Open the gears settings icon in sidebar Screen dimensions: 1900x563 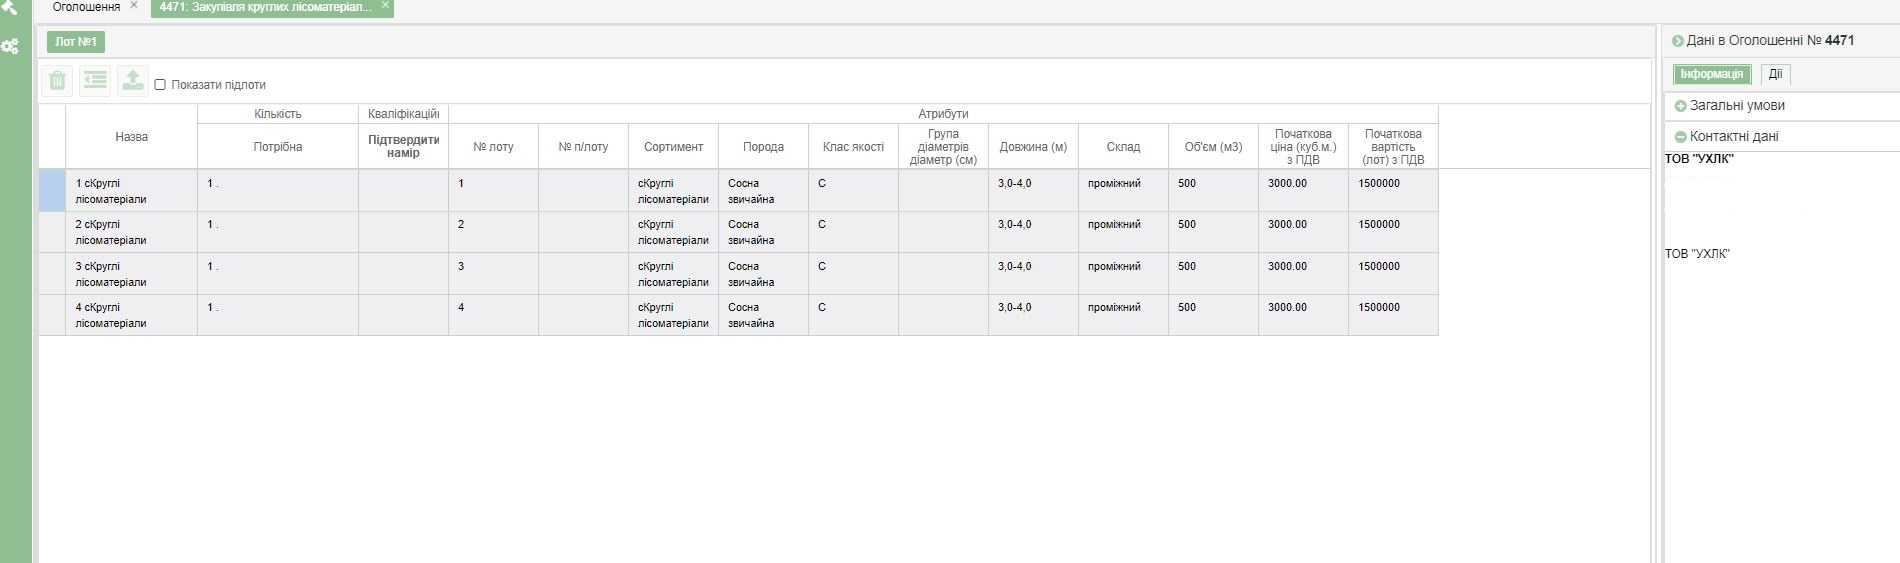point(10,46)
